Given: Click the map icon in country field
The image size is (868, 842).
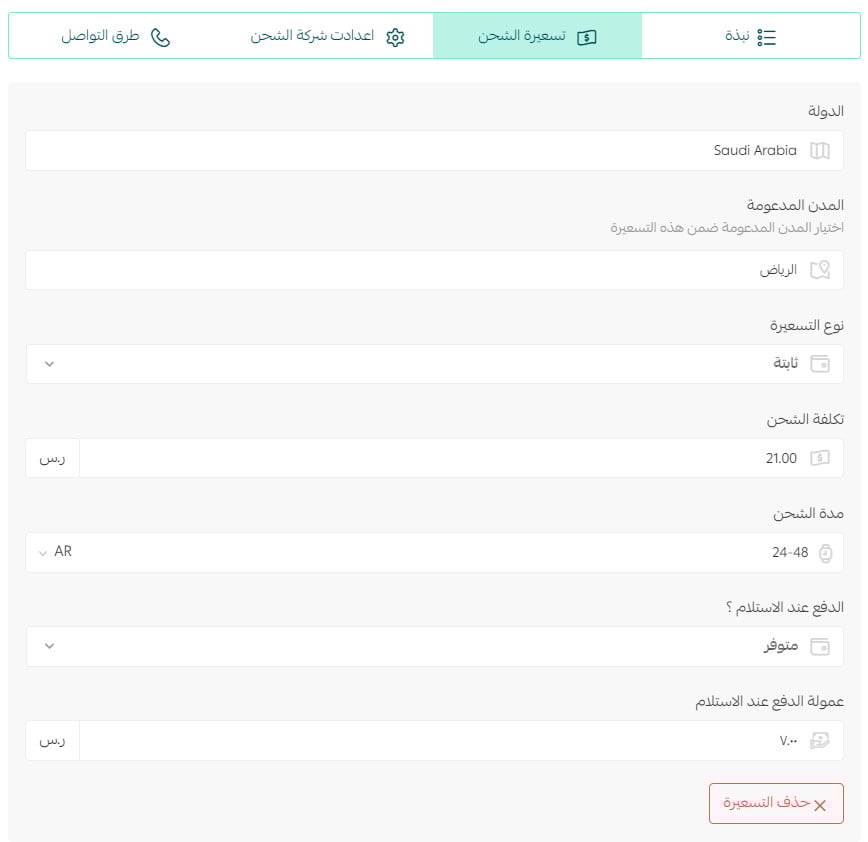Looking at the screenshot, I should pyautogui.click(x=820, y=151).
